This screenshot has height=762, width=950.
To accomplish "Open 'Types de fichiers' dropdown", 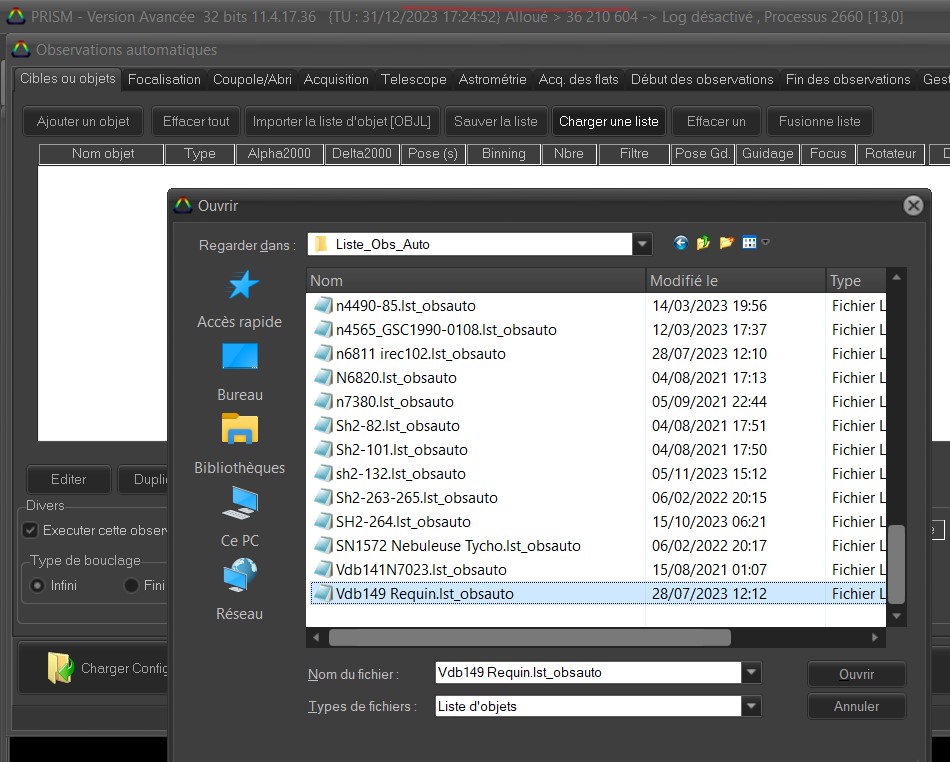I will click(751, 706).
